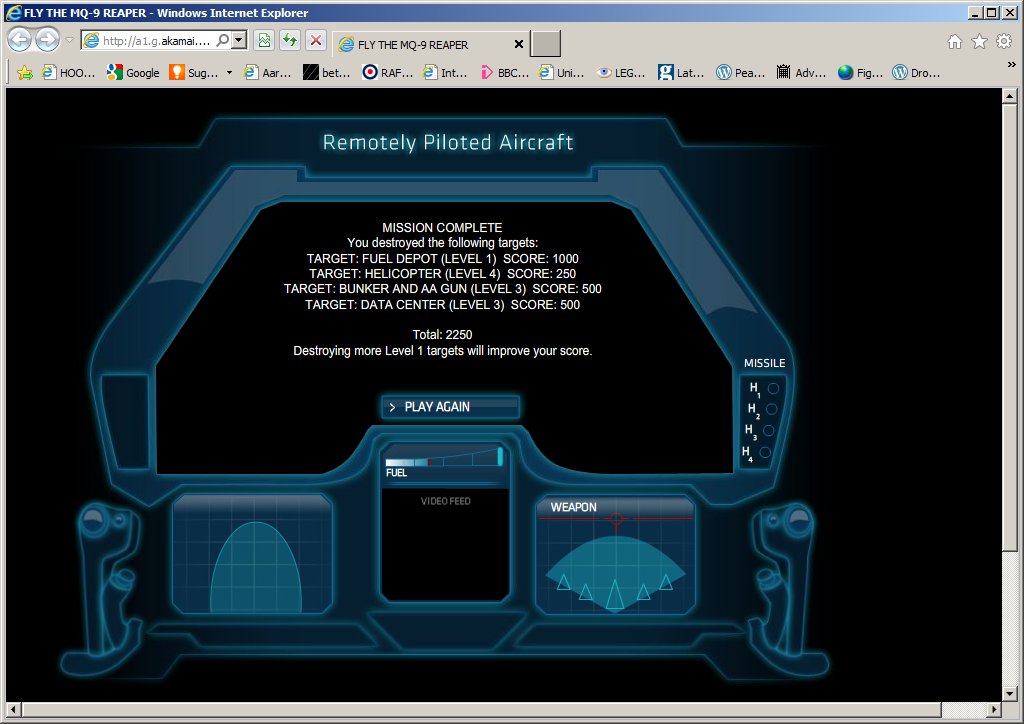Open Favorites star icon at top right
Image resolution: width=1024 pixels, height=724 pixels.
[979, 41]
